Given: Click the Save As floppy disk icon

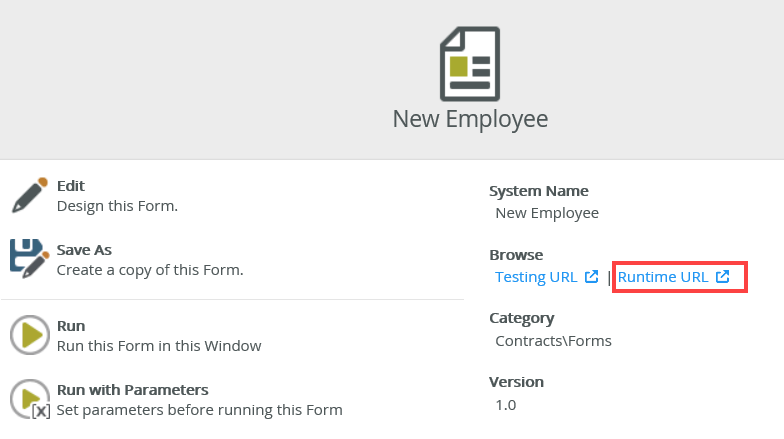Looking at the screenshot, I should pyautogui.click(x=29, y=259).
